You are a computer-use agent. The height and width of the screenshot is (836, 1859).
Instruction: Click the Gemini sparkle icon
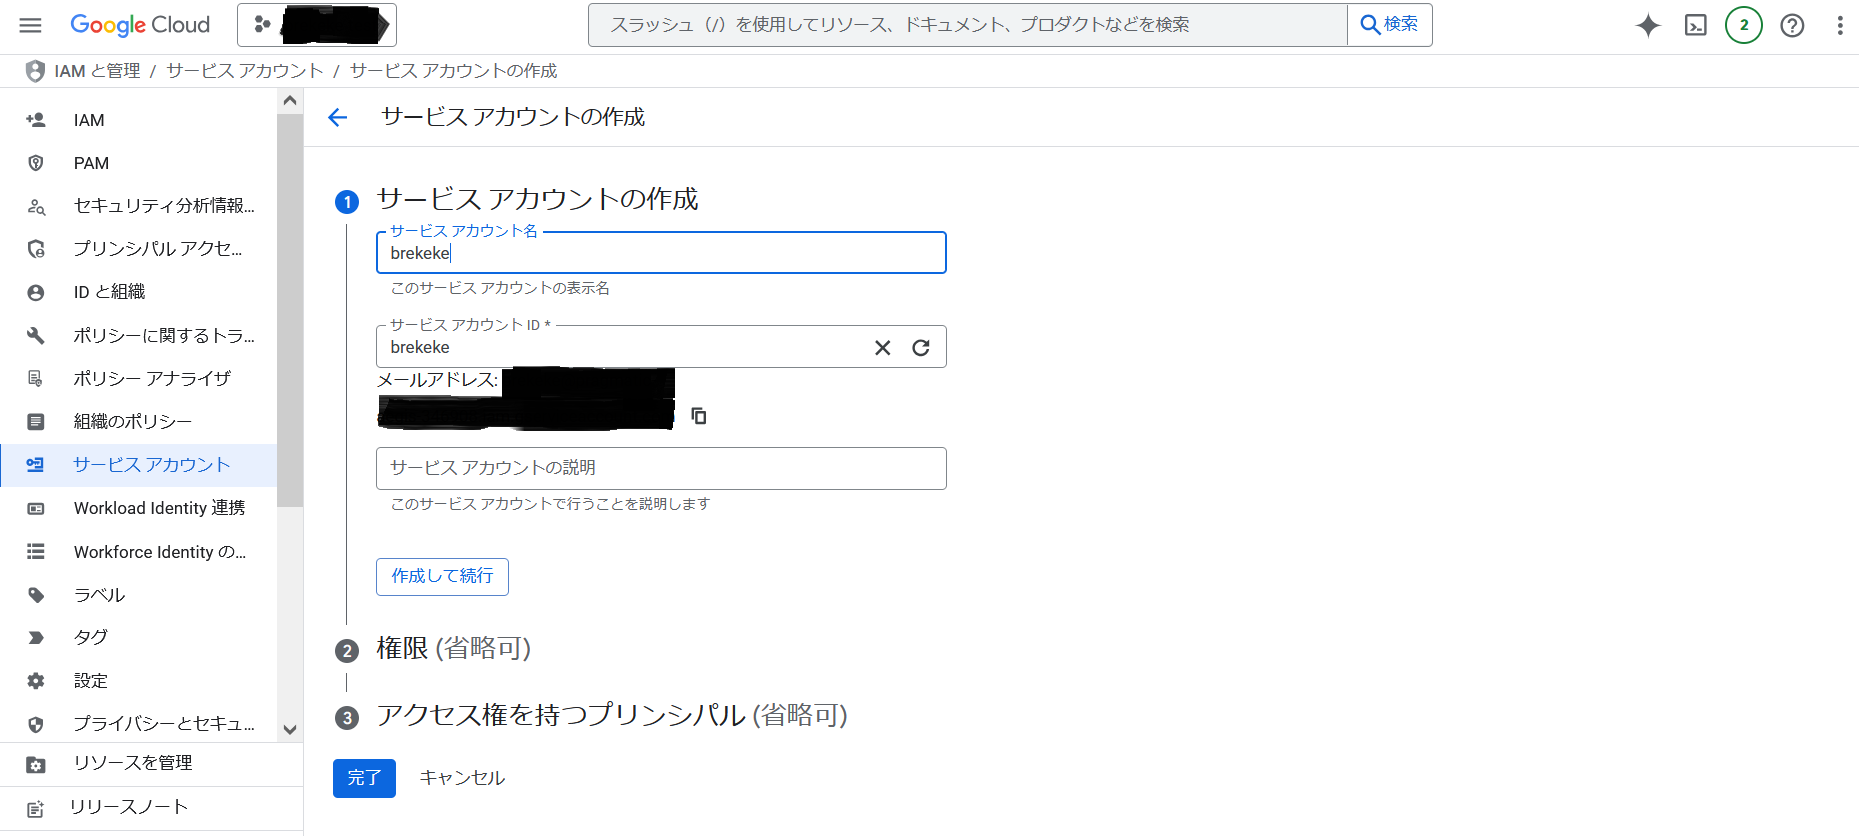click(1647, 25)
